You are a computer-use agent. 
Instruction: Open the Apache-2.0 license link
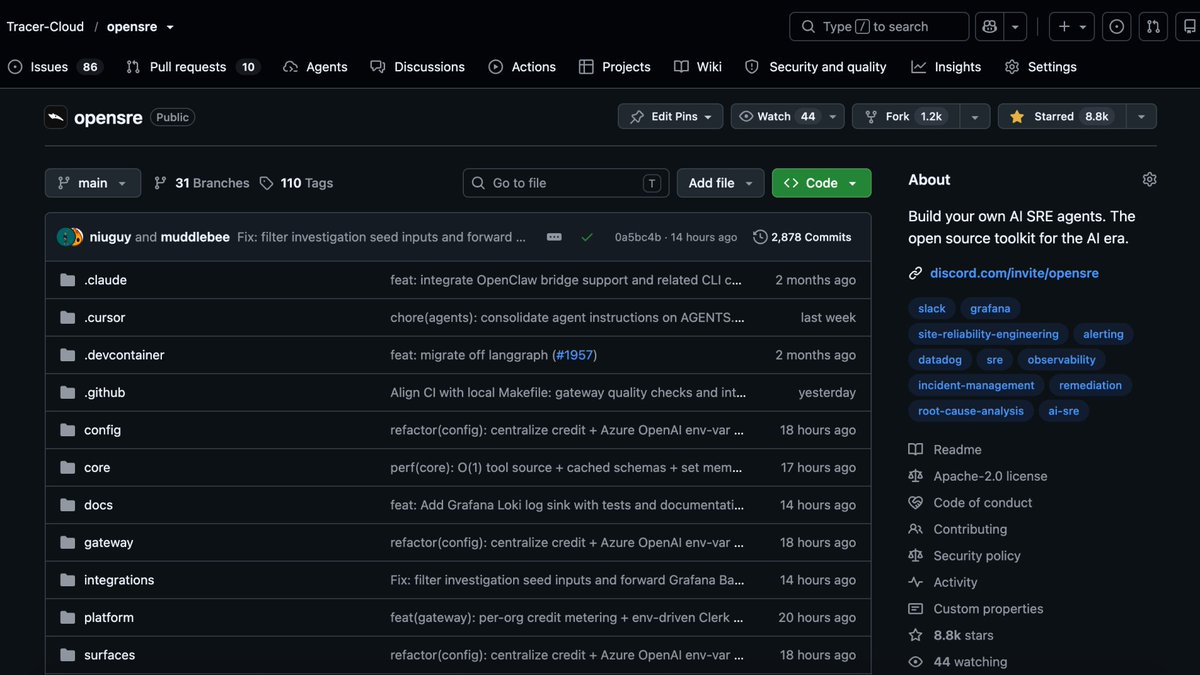pyautogui.click(x=990, y=476)
